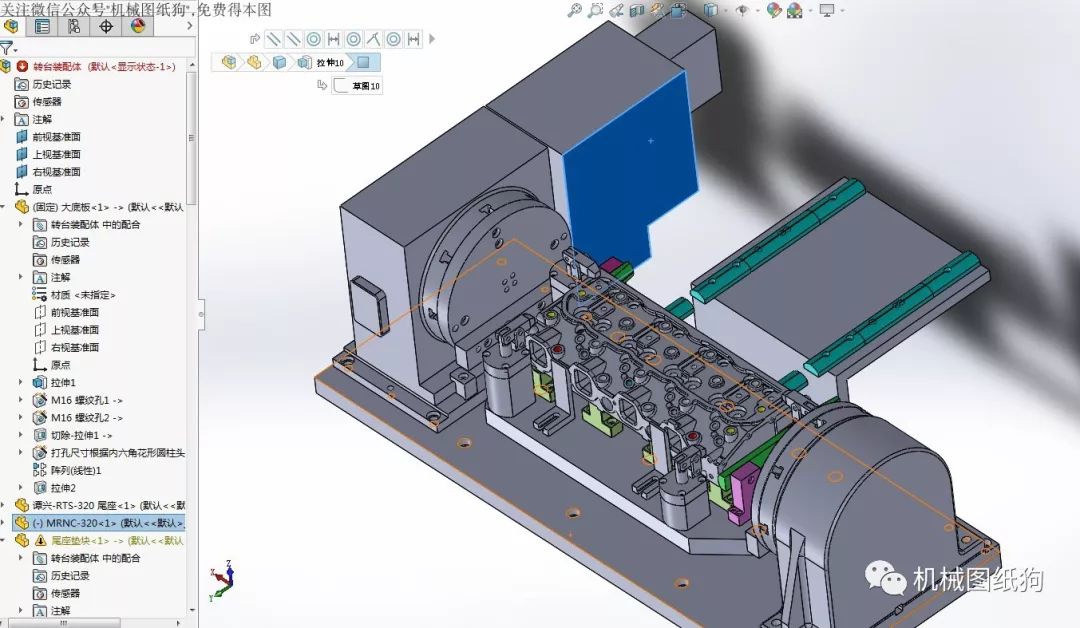Open the DisplayManager color ball tab
The width and height of the screenshot is (1080, 628).
pos(138,27)
